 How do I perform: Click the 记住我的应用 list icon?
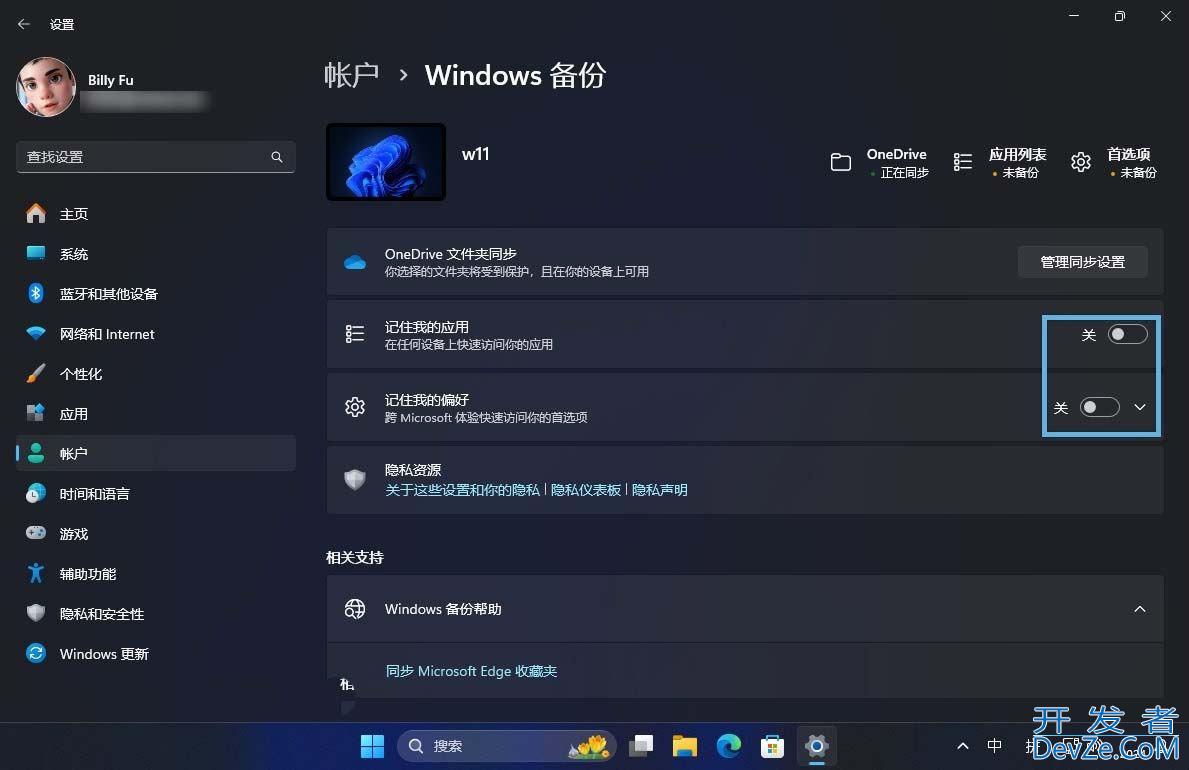(x=355, y=334)
